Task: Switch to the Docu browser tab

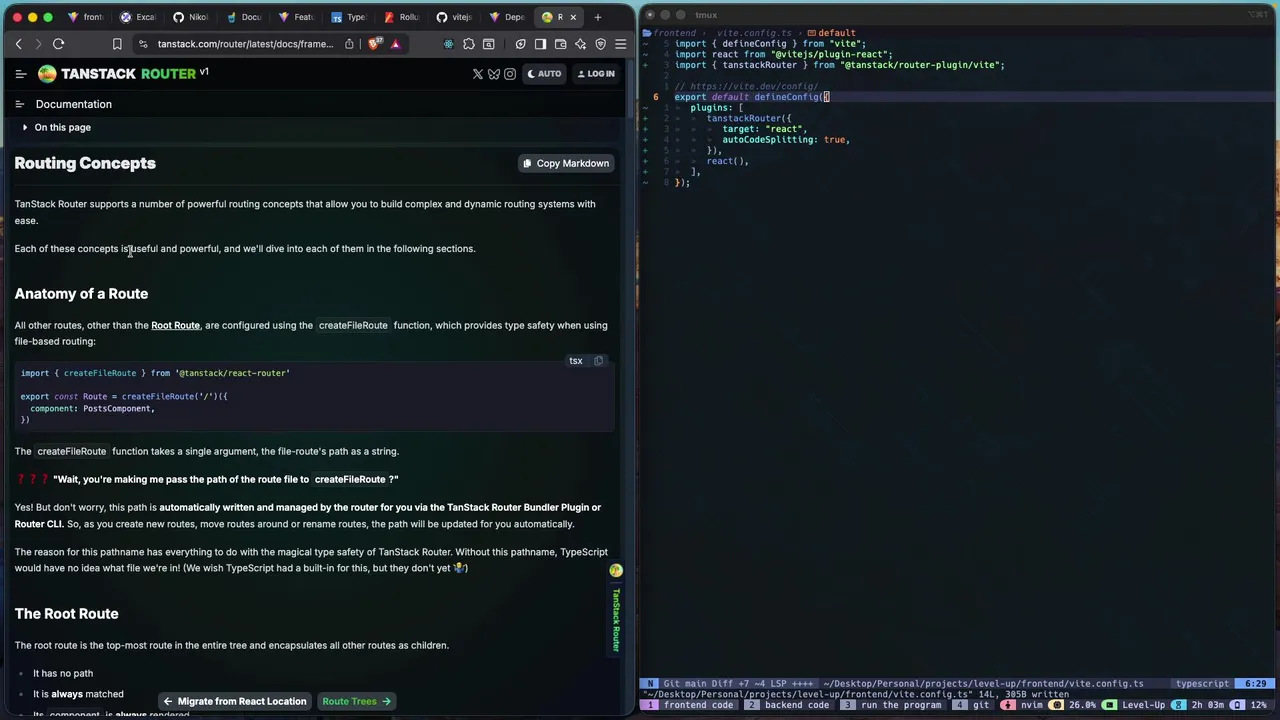Action: tap(243, 17)
